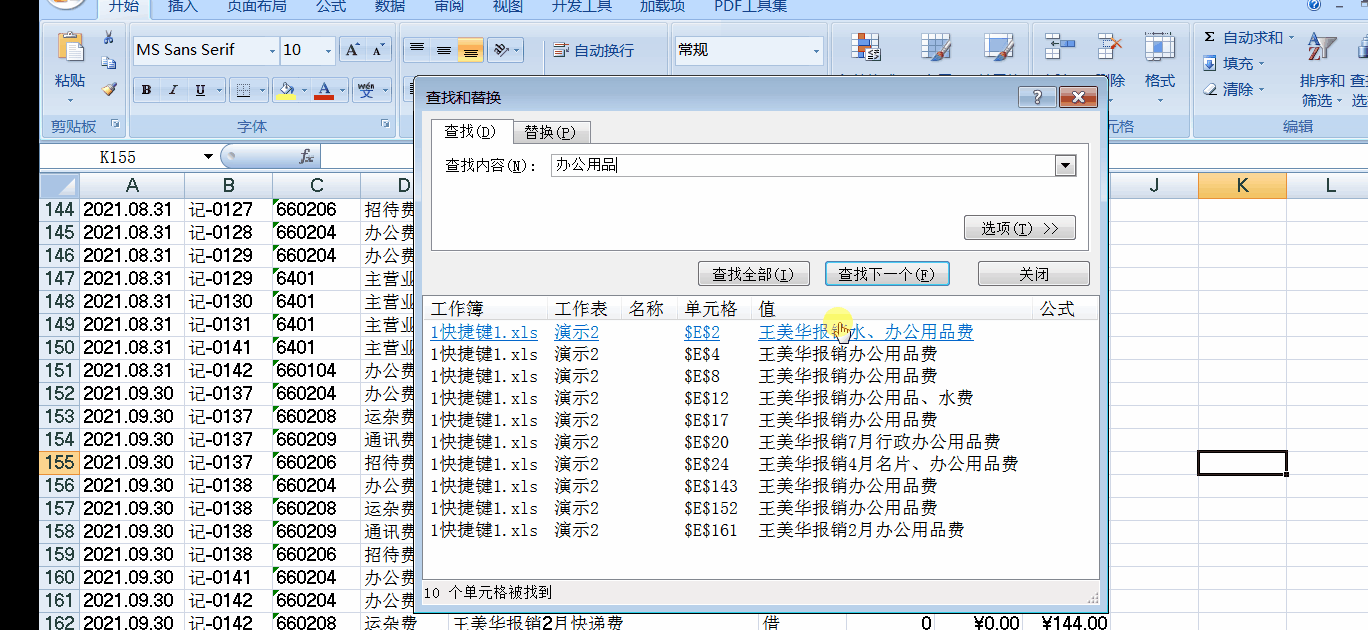Switch to the 替换 tab
The image size is (1368, 630).
tap(549, 132)
